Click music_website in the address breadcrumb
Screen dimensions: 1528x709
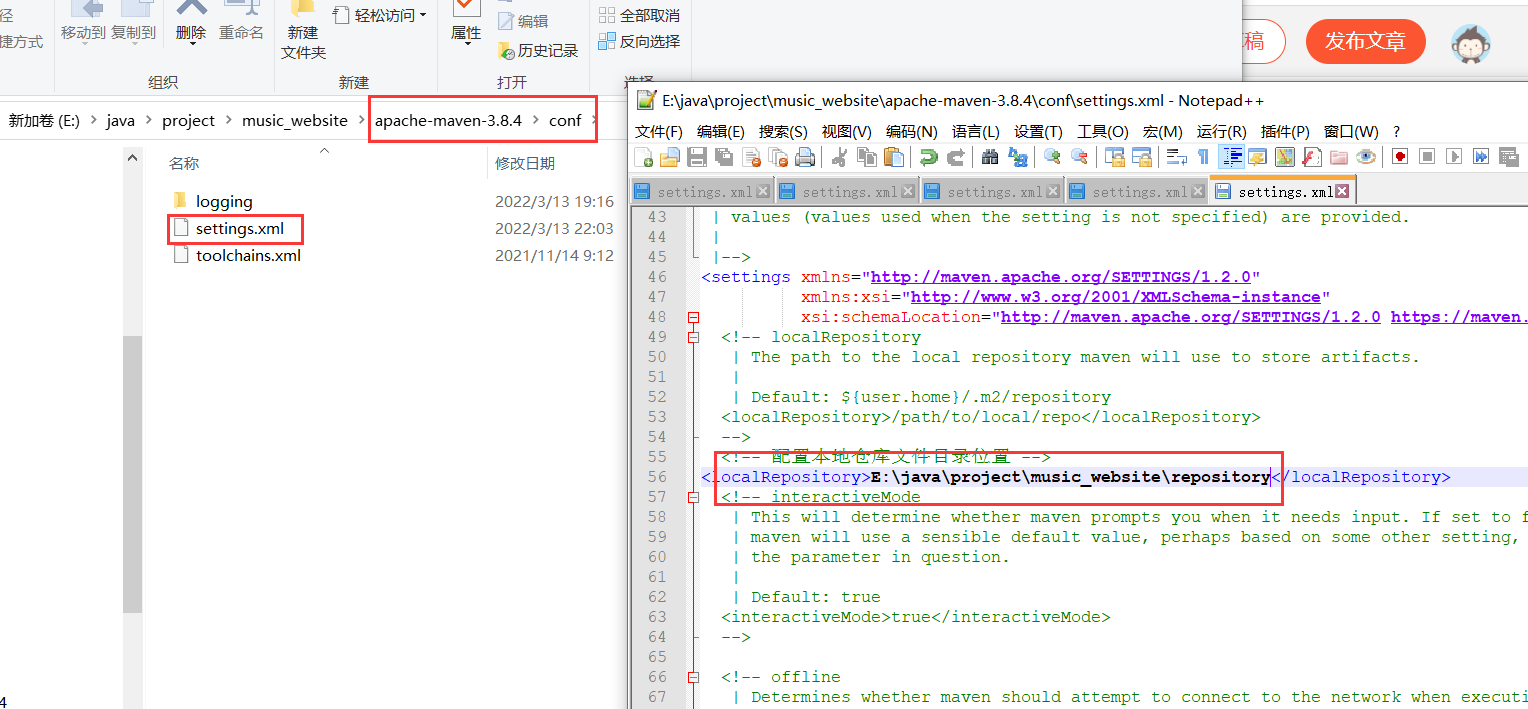295,121
